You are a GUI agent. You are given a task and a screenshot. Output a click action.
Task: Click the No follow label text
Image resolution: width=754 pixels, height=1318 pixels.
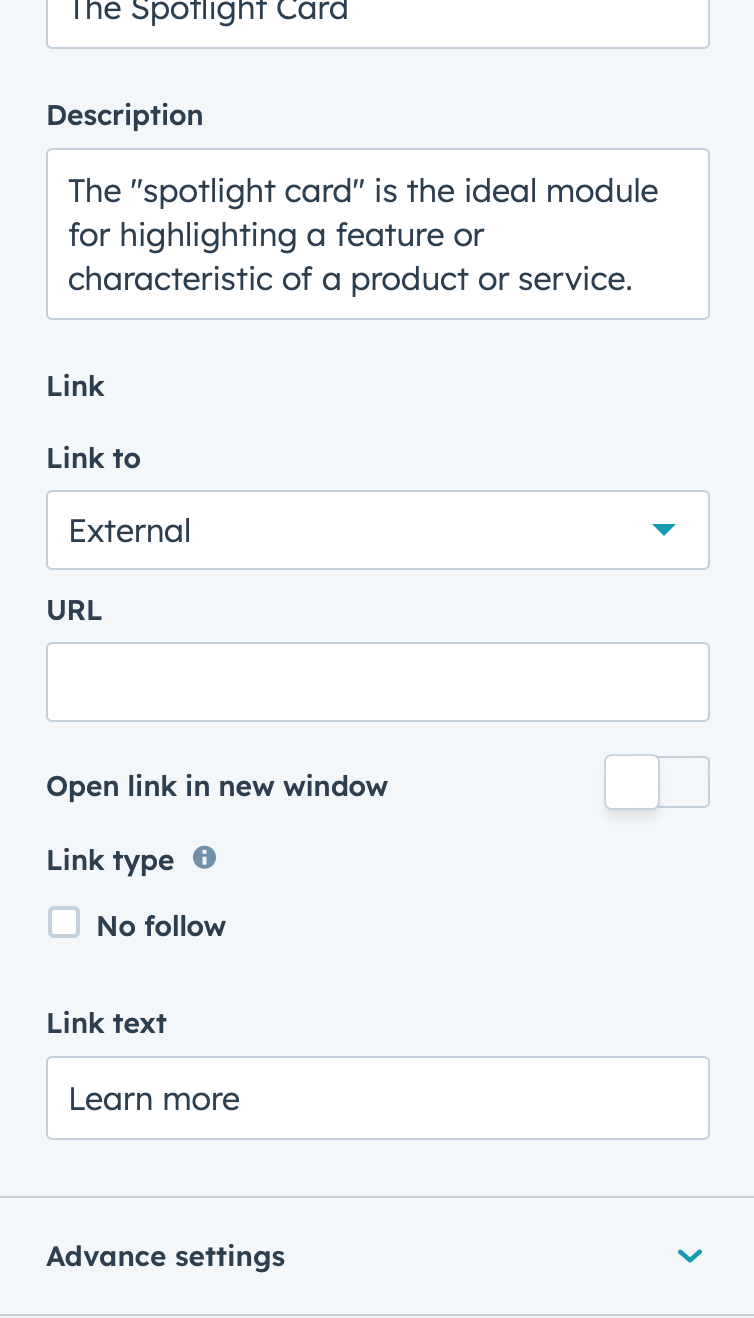point(161,926)
